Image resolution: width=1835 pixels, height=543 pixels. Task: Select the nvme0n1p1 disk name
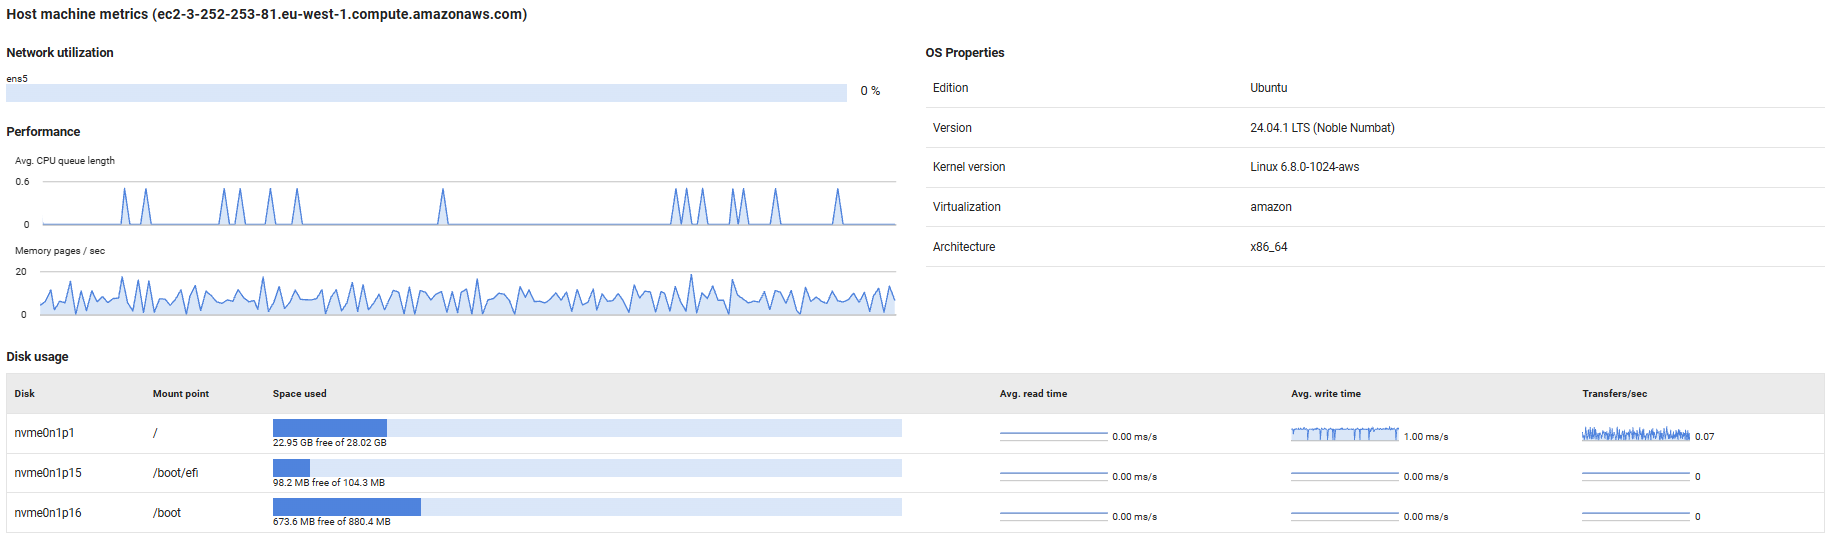click(45, 433)
